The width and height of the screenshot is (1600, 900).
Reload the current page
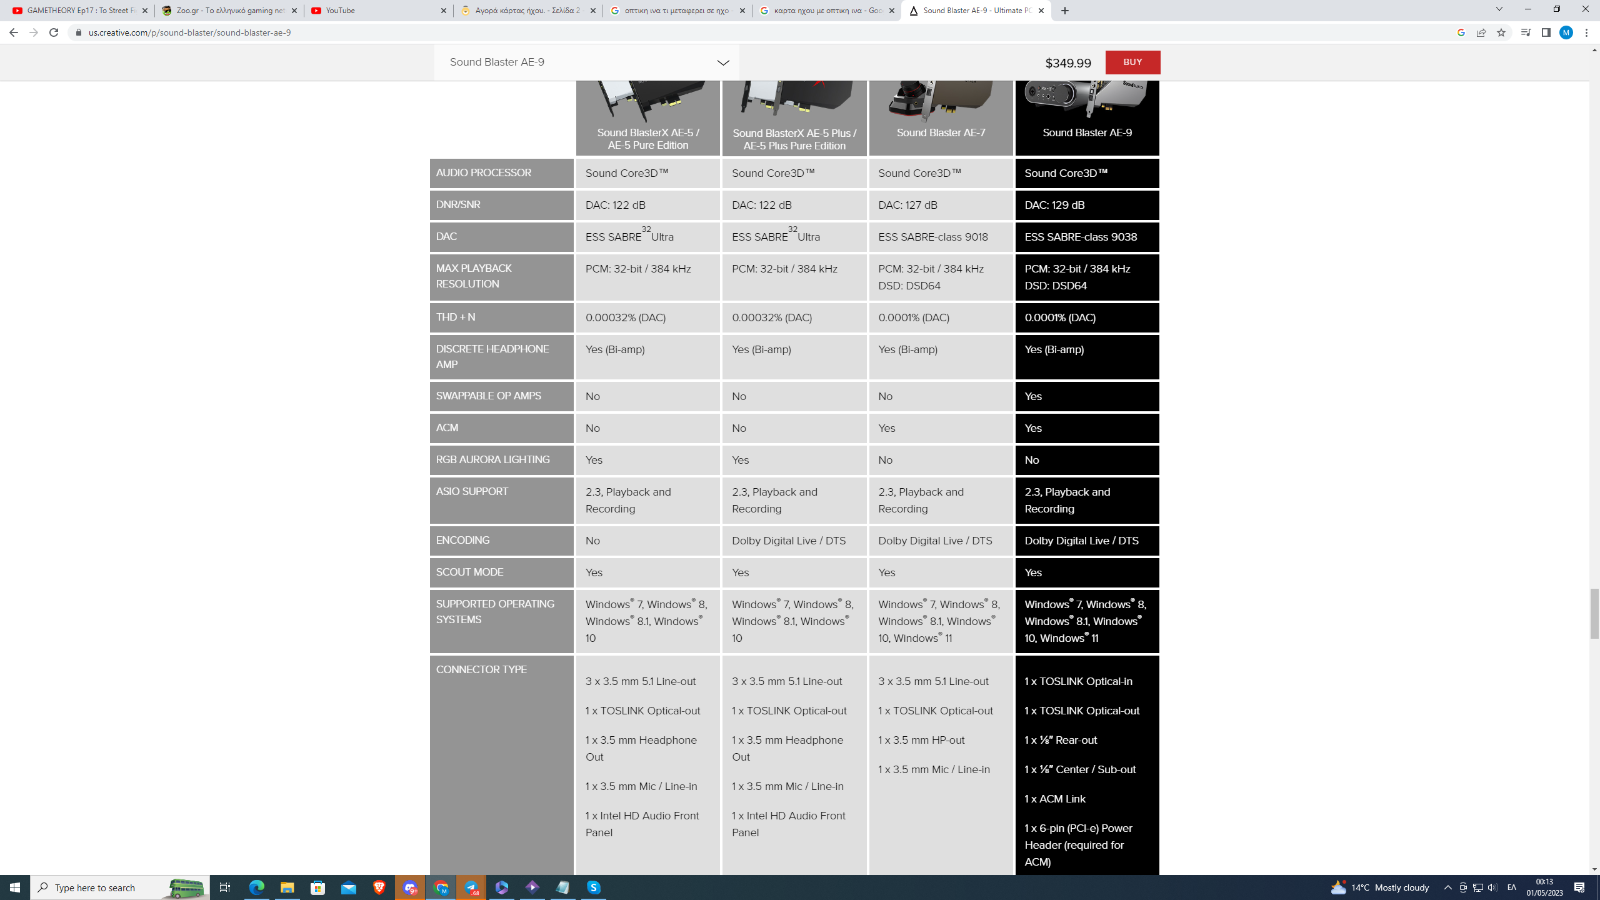[53, 32]
